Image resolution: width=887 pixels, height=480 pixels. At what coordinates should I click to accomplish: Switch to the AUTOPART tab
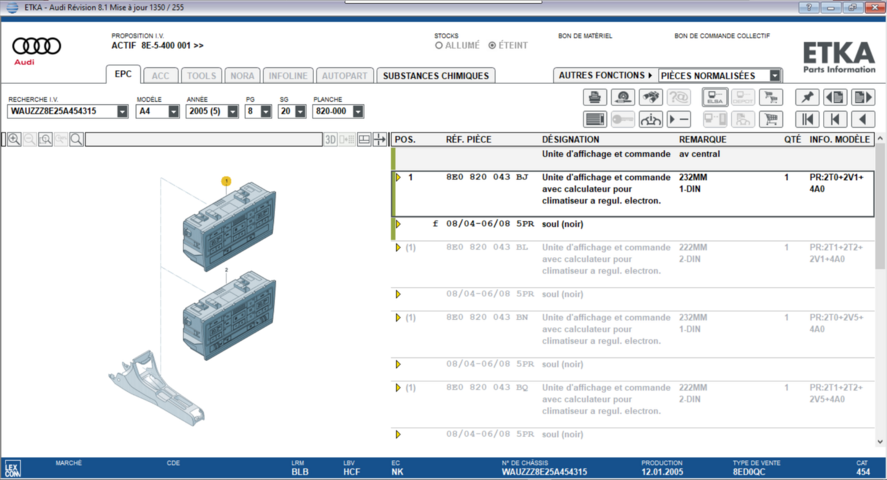click(345, 76)
